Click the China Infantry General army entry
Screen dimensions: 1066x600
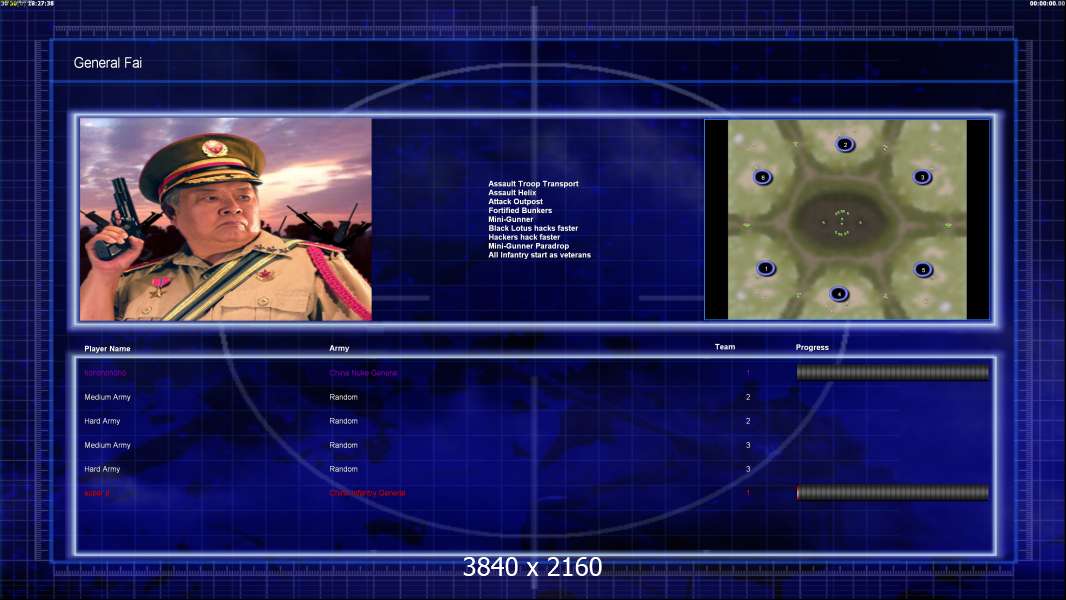pyautogui.click(x=367, y=493)
